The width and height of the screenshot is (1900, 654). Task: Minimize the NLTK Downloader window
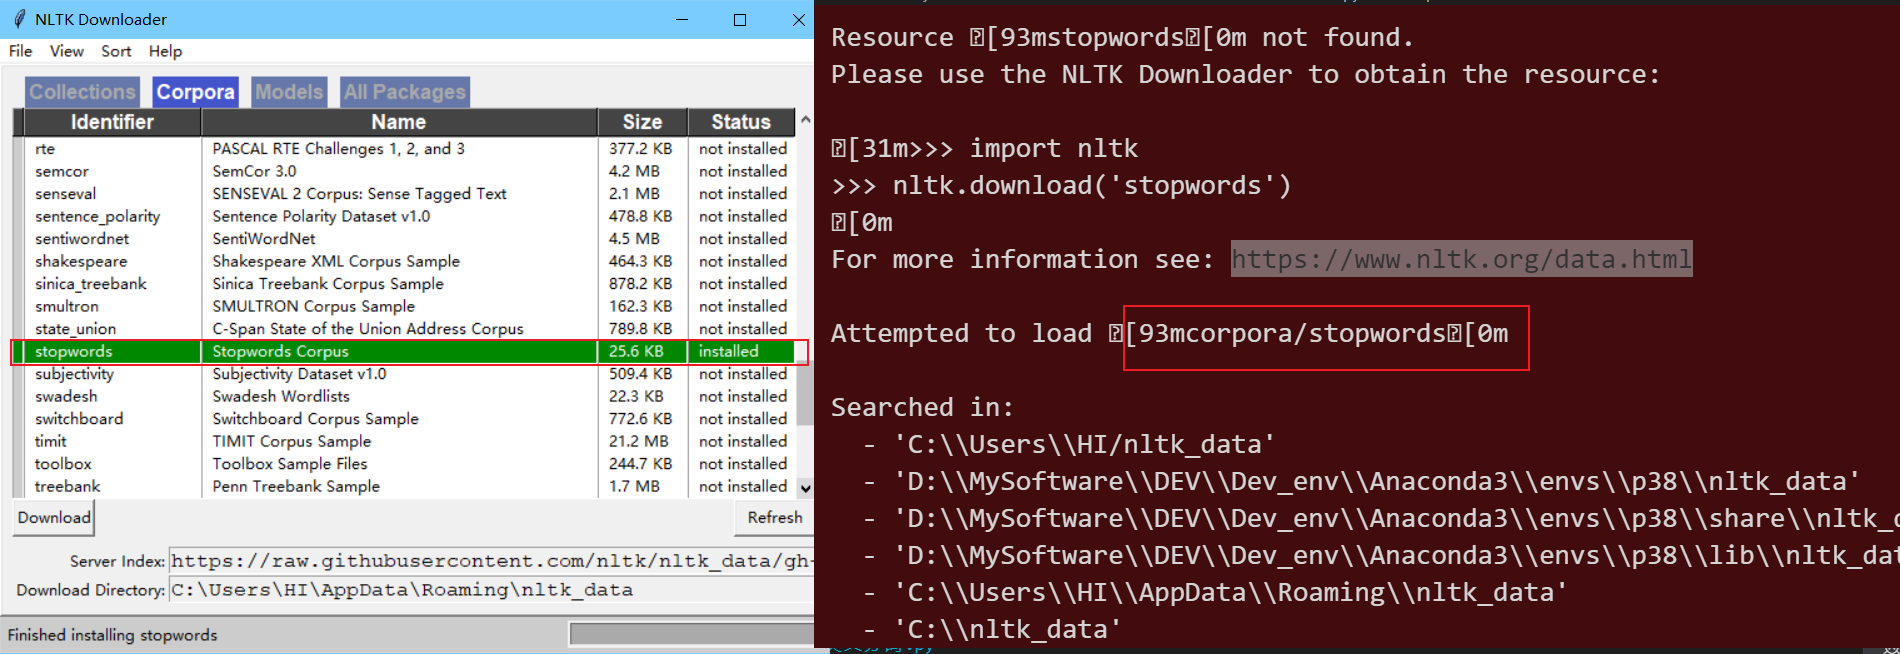click(x=682, y=19)
